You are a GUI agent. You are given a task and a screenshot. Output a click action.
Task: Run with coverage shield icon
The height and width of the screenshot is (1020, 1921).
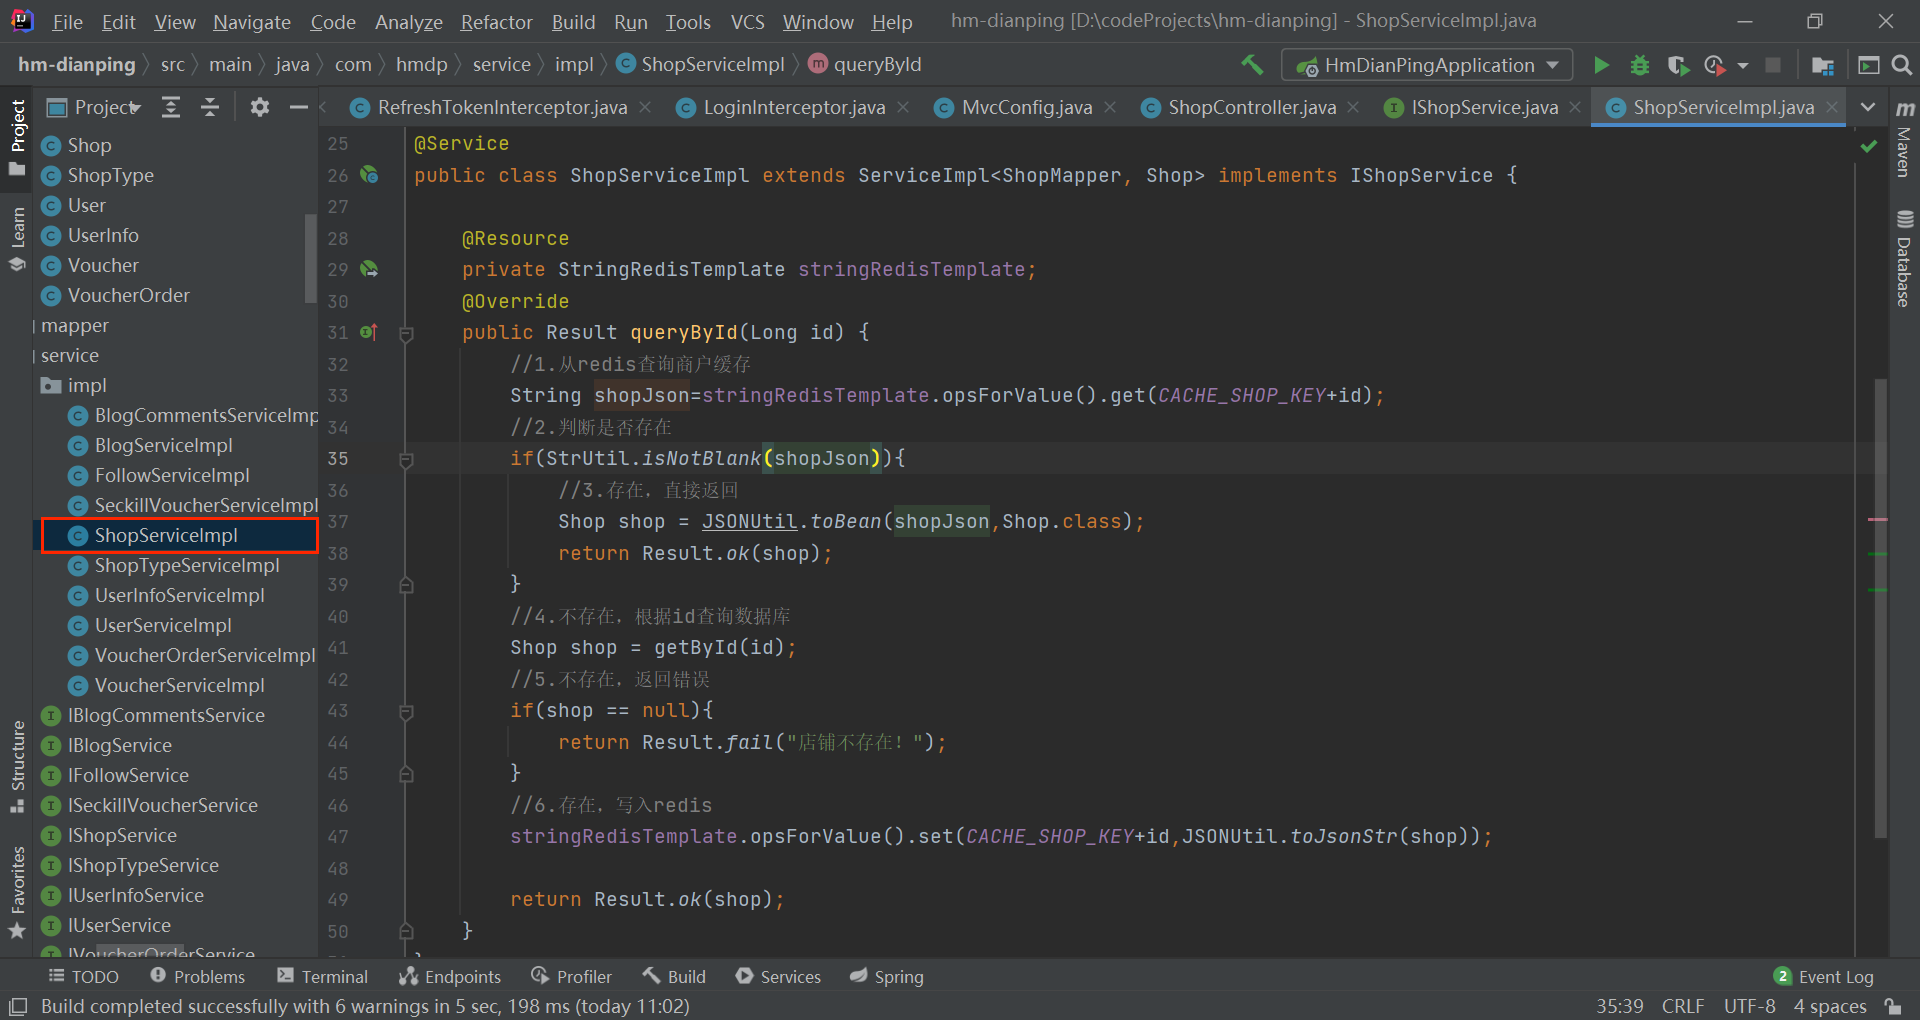coord(1678,65)
